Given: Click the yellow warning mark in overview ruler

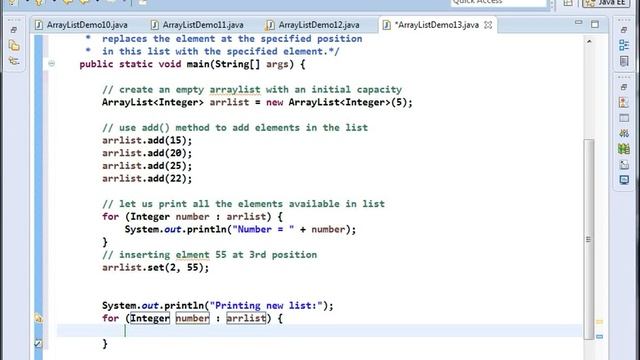Looking at the screenshot, I should click(599, 322).
